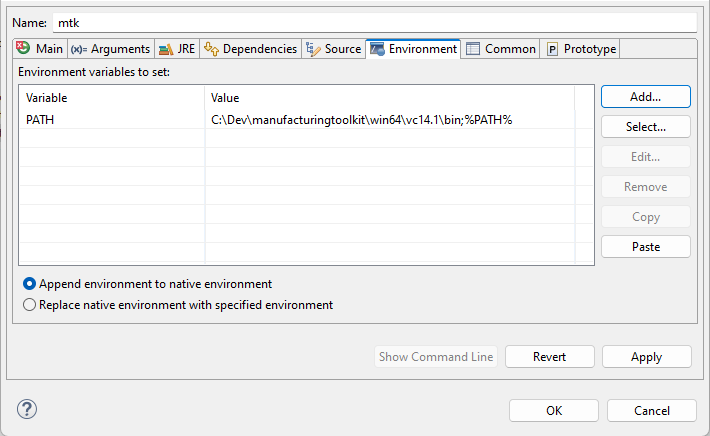This screenshot has width=710, height=436.
Task: Click the Value column header
Action: pyautogui.click(x=390, y=98)
